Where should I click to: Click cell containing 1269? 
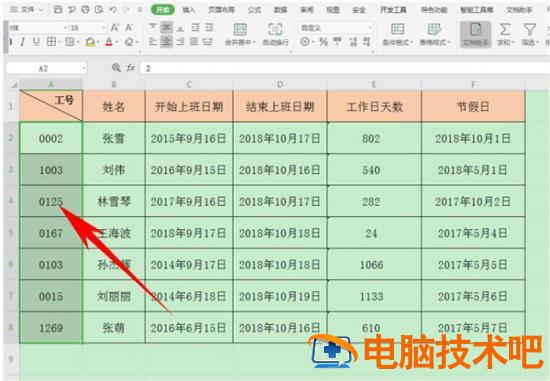pos(51,327)
